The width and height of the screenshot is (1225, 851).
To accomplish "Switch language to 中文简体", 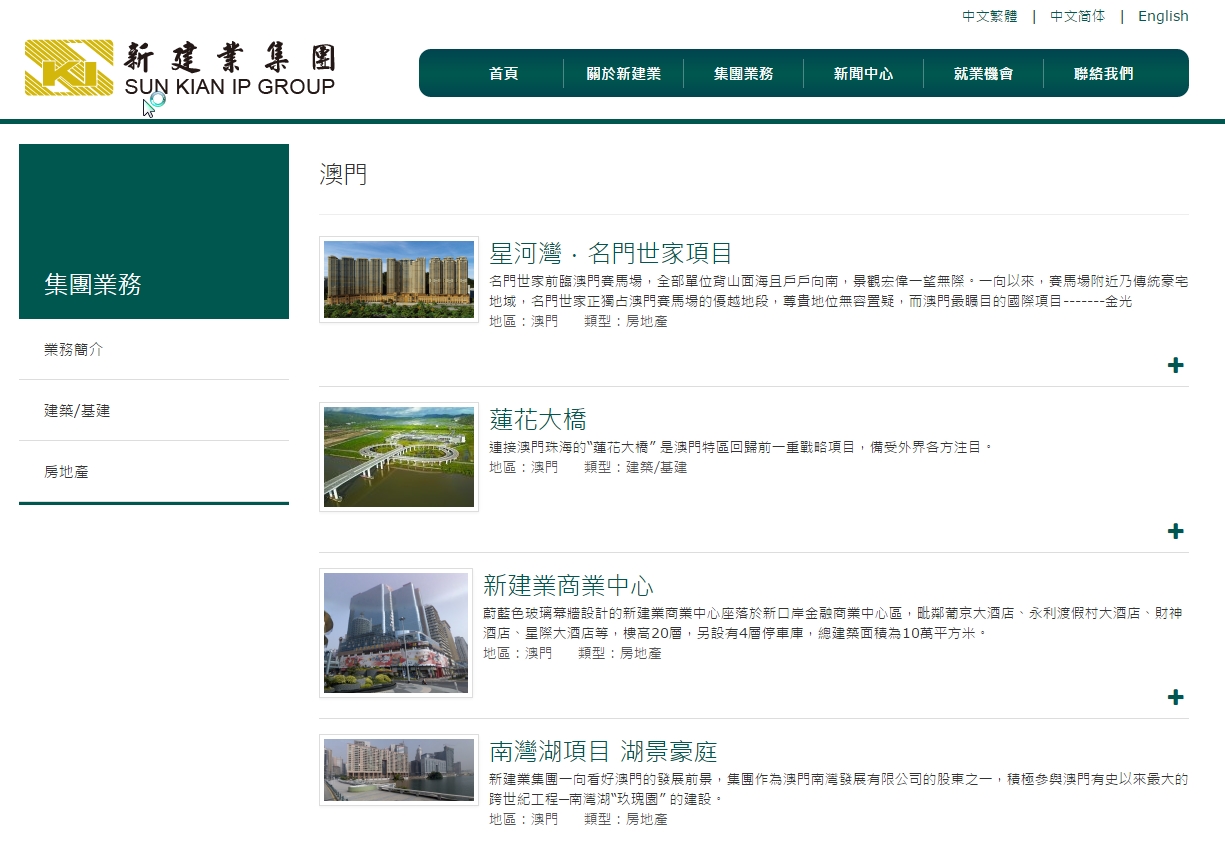I will (1077, 16).
